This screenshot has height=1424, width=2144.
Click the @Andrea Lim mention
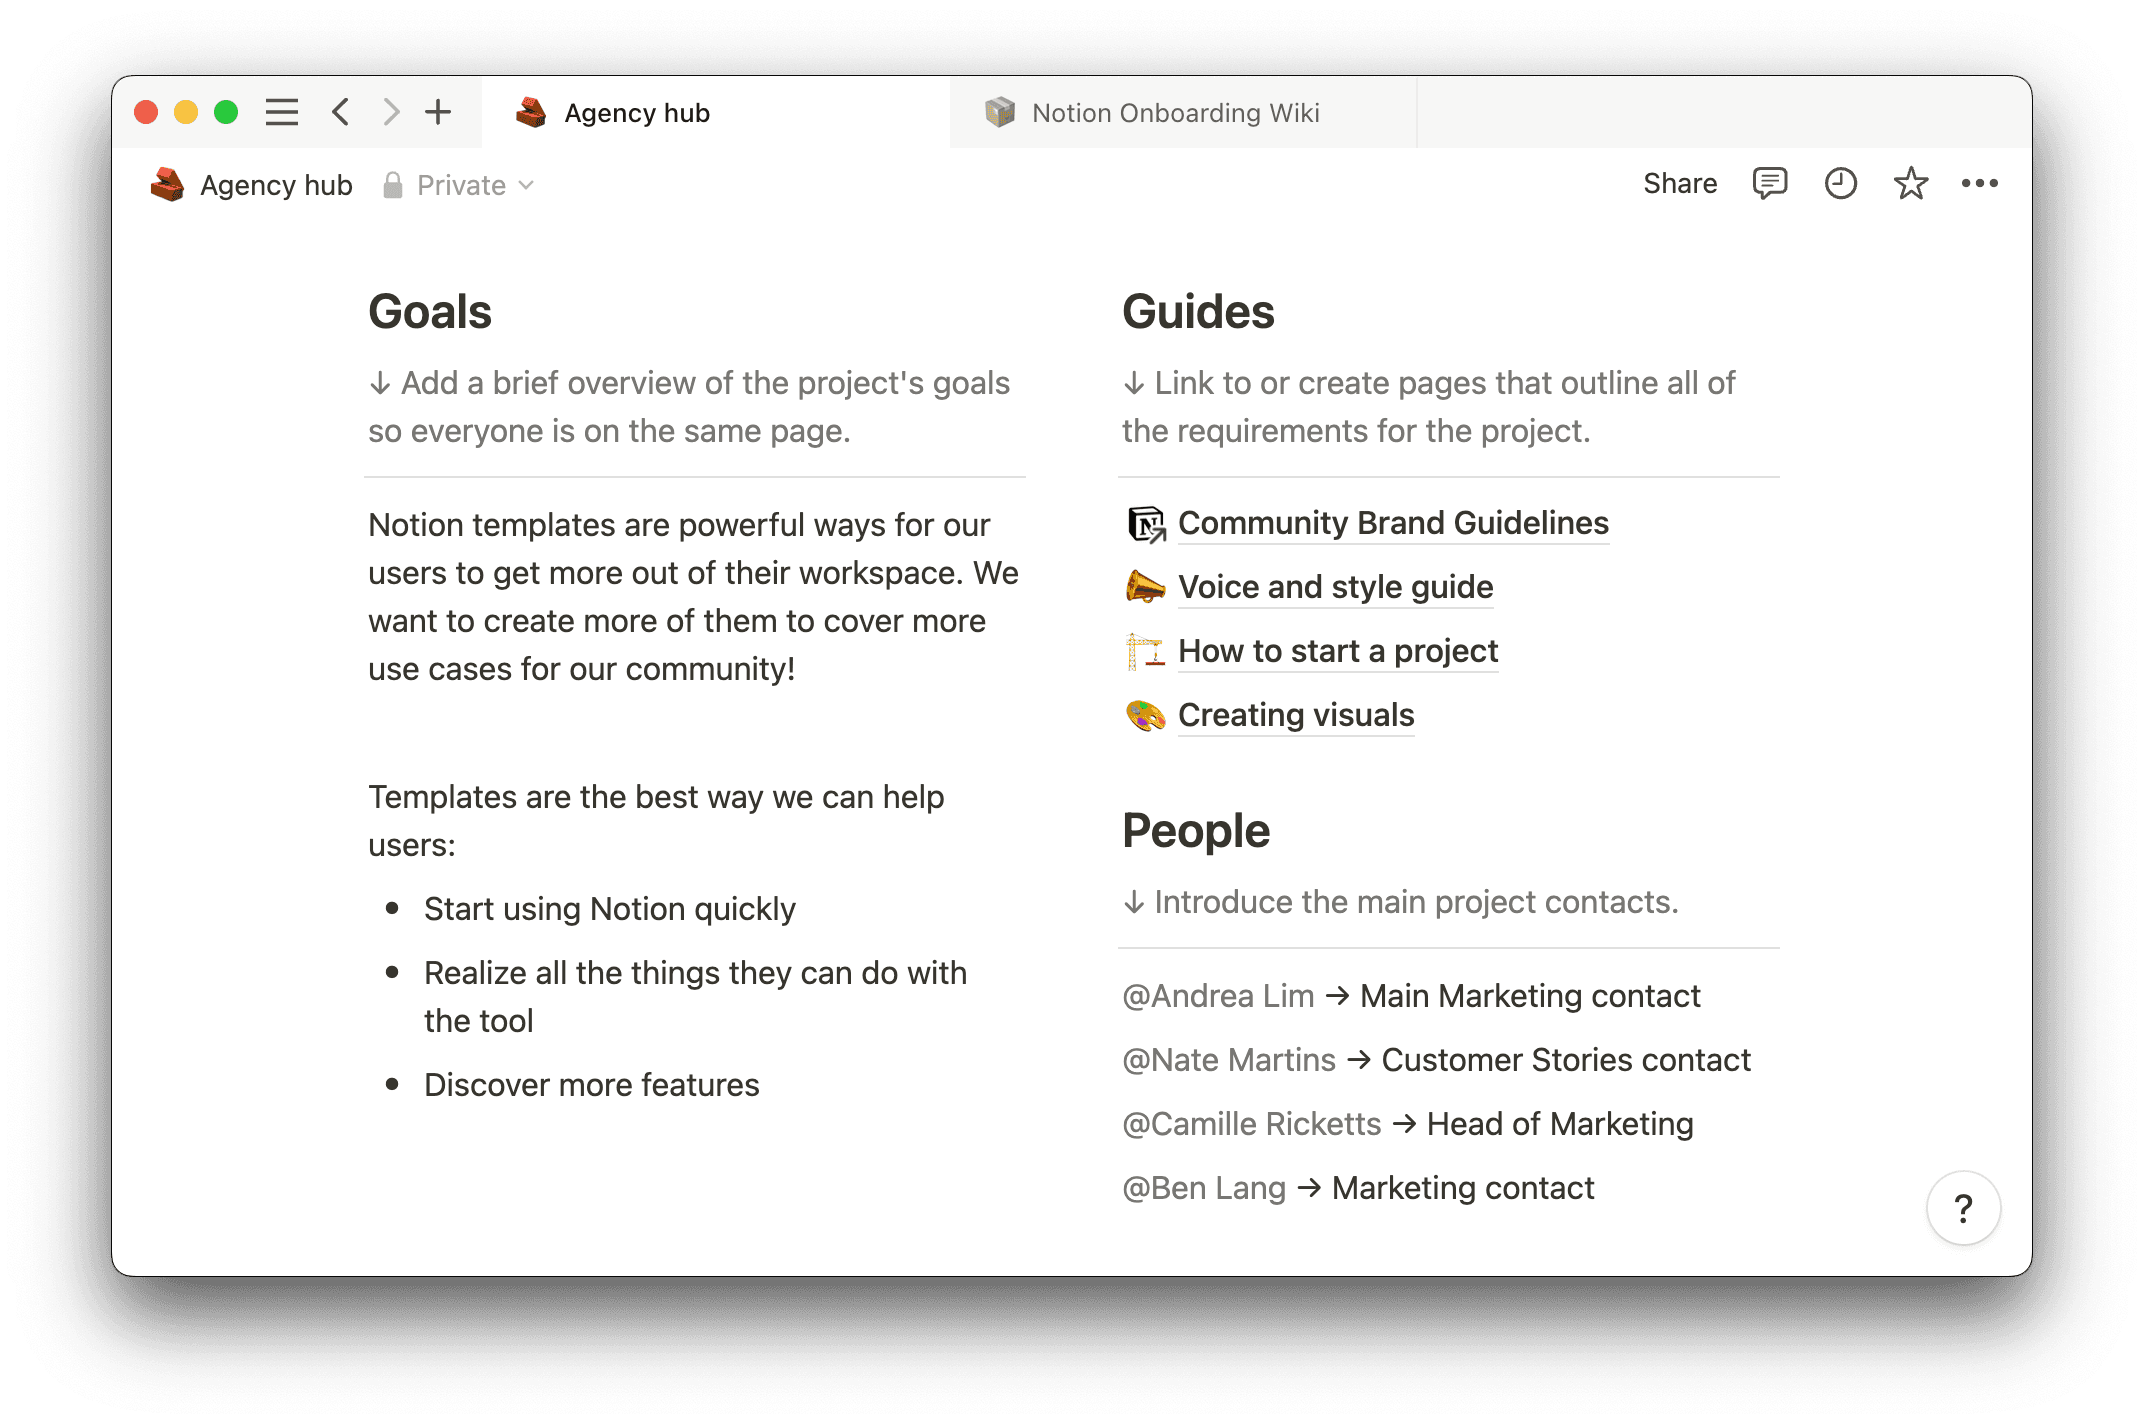click(x=1218, y=995)
